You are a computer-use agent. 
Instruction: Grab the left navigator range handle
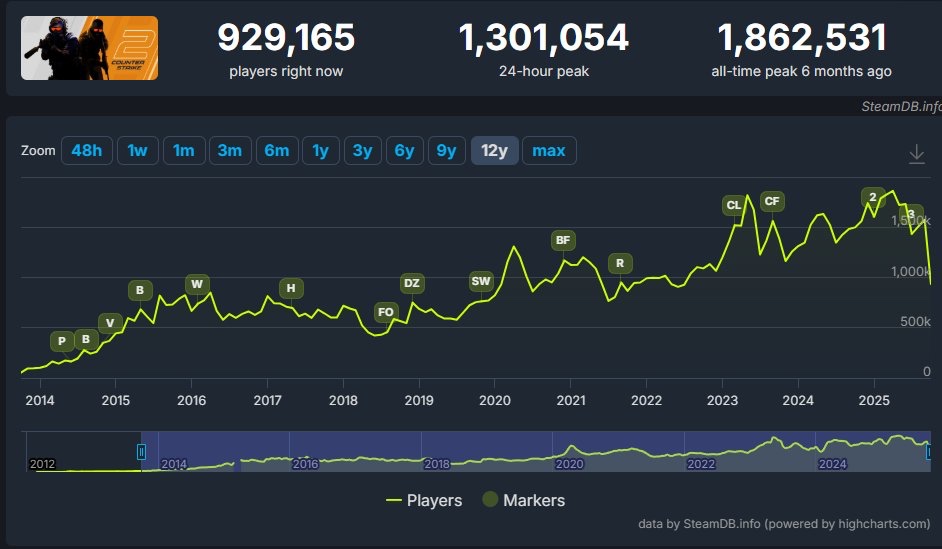tap(141, 452)
